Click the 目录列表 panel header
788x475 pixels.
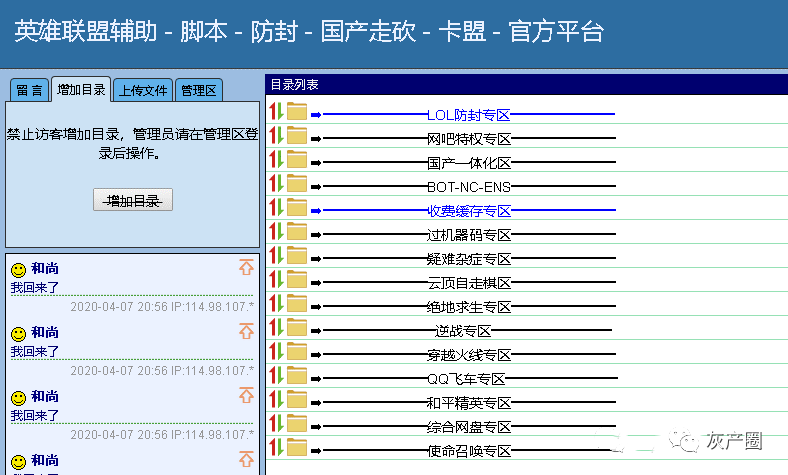[527, 84]
